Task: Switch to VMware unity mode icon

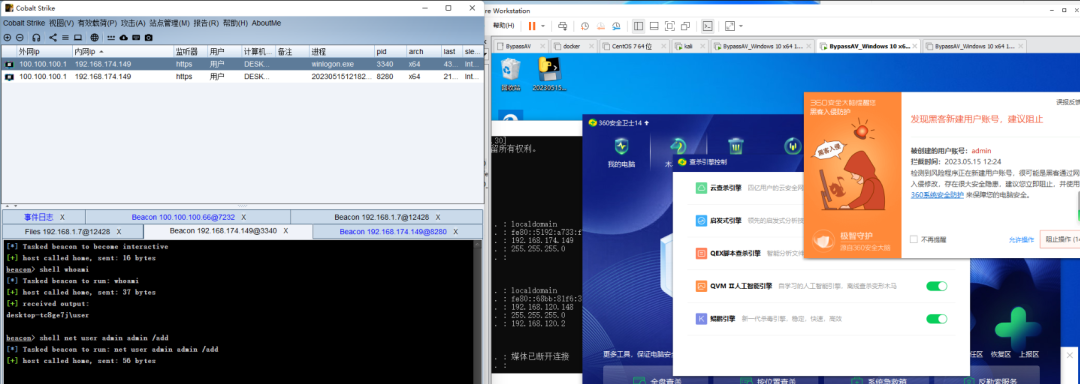Action: pos(685,25)
